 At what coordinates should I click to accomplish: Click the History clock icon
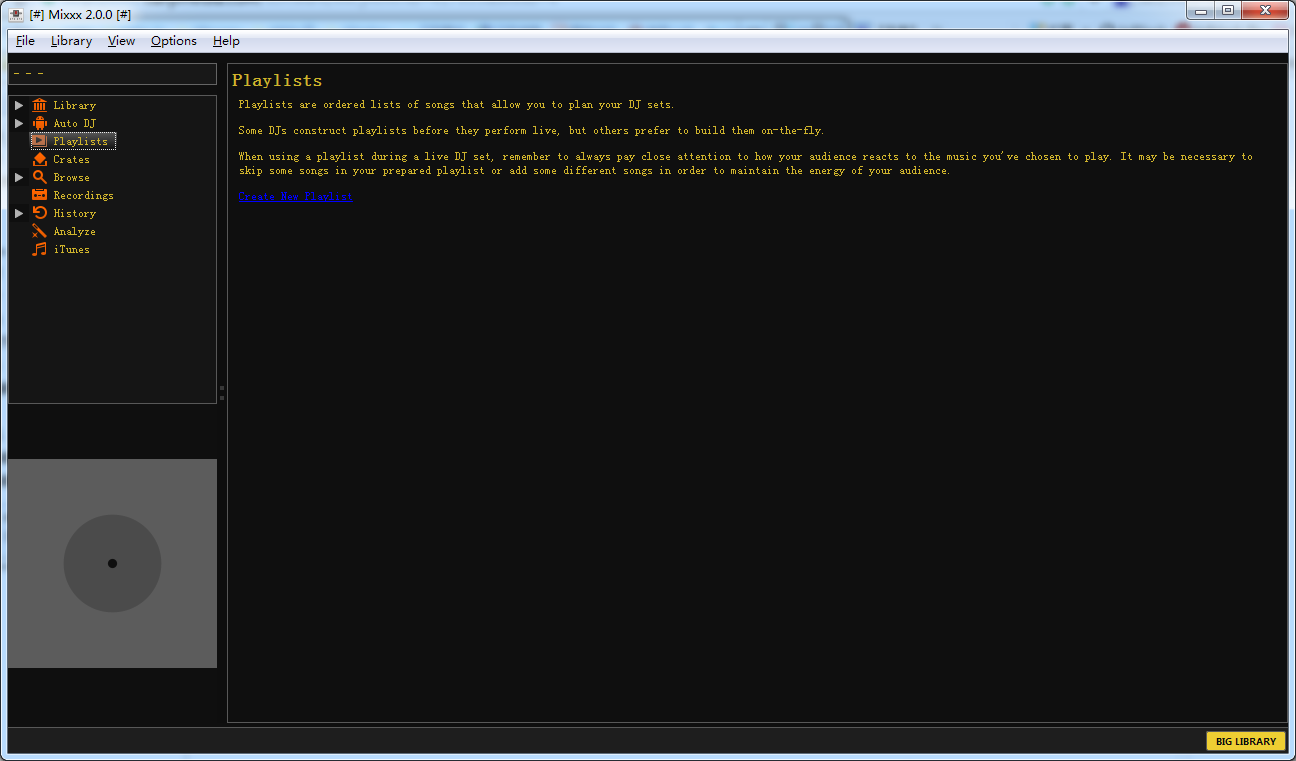click(x=39, y=213)
